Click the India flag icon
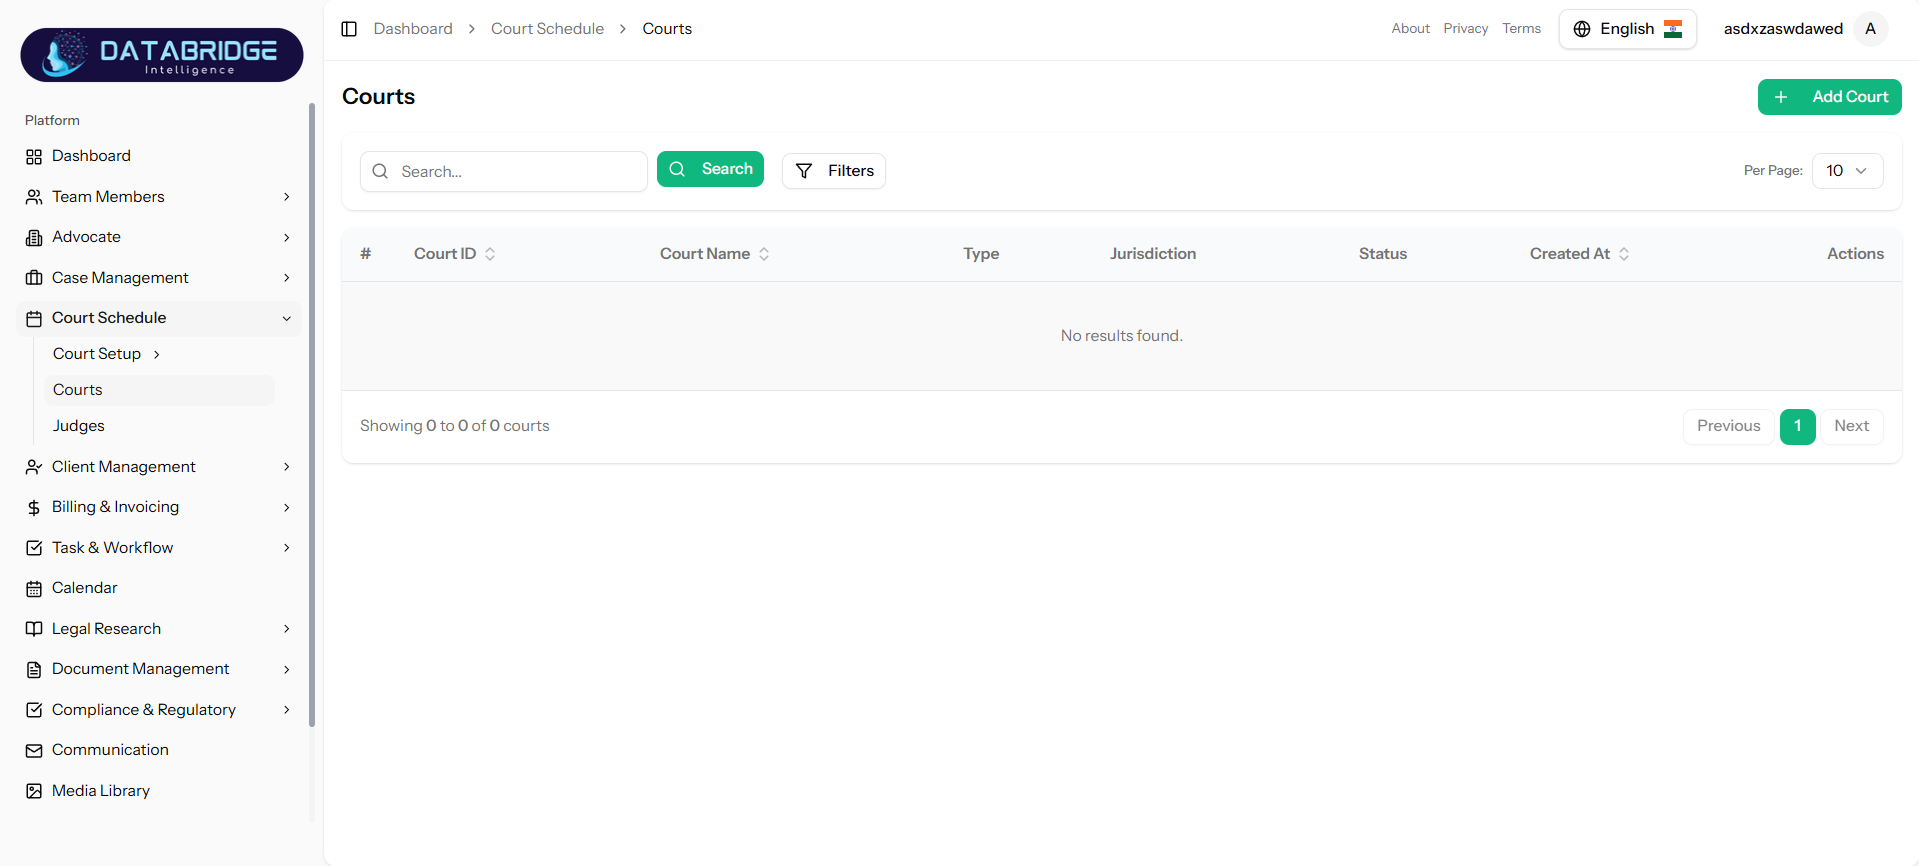This screenshot has height=866, width=1919. 1673,29
